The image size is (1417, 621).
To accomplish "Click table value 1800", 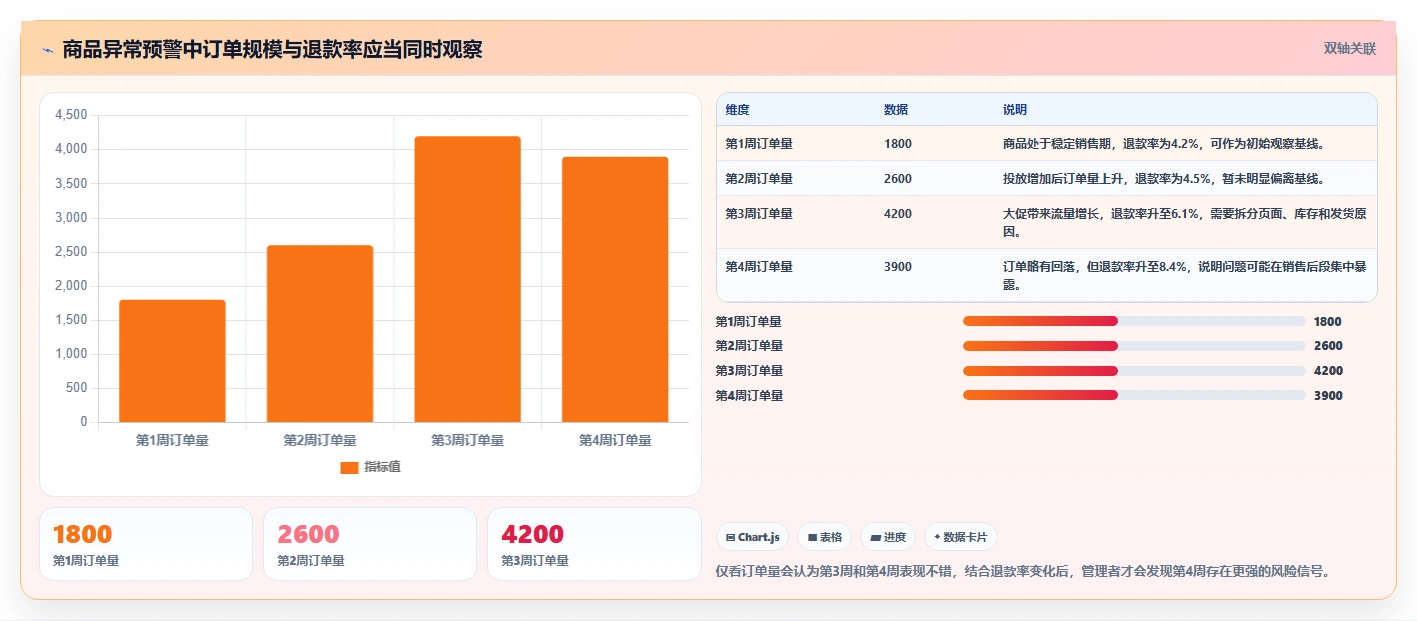I will 898,143.
